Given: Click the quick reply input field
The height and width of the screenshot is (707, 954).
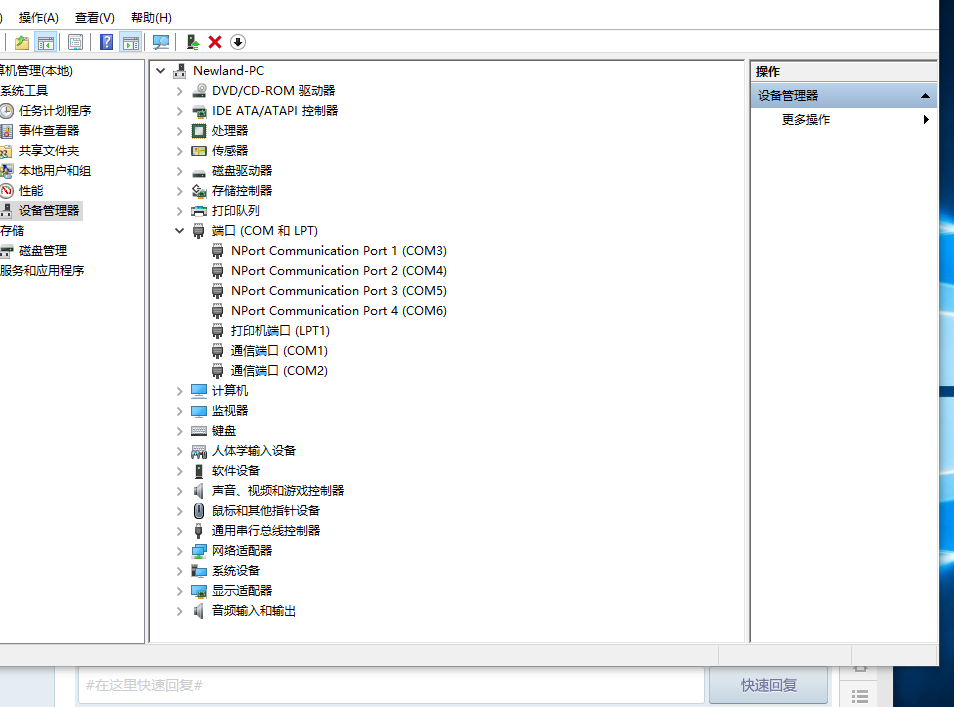Looking at the screenshot, I should (x=390, y=685).
